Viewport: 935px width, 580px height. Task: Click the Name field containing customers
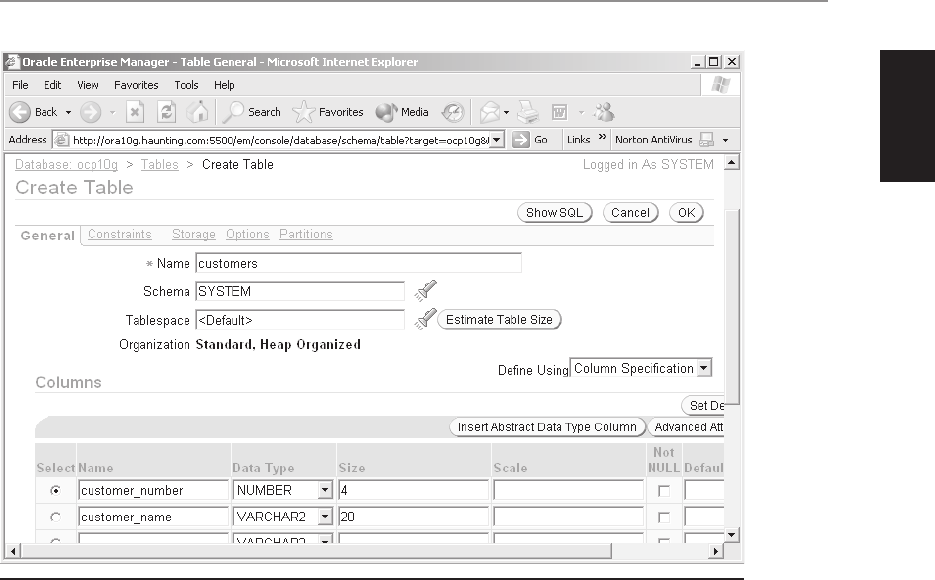tap(358, 263)
